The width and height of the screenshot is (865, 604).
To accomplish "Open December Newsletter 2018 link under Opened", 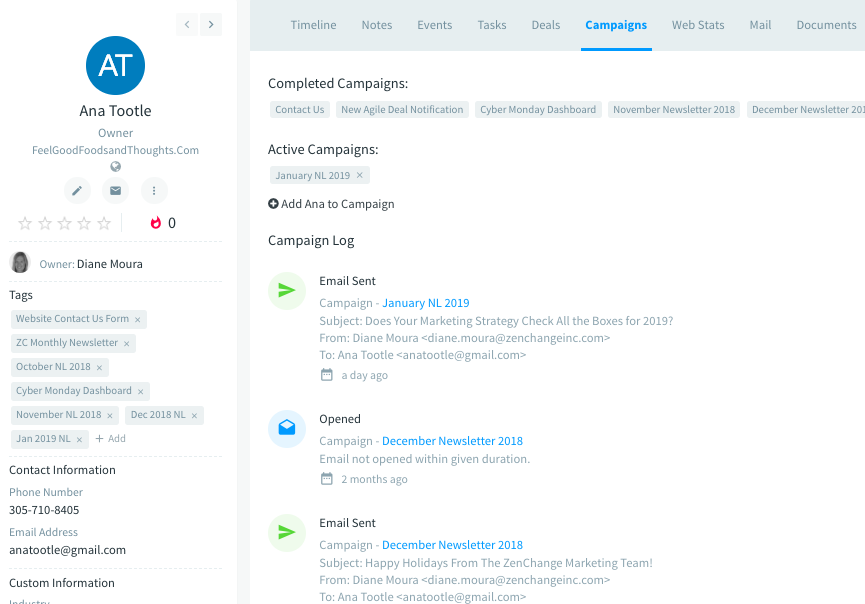I will tap(452, 441).
